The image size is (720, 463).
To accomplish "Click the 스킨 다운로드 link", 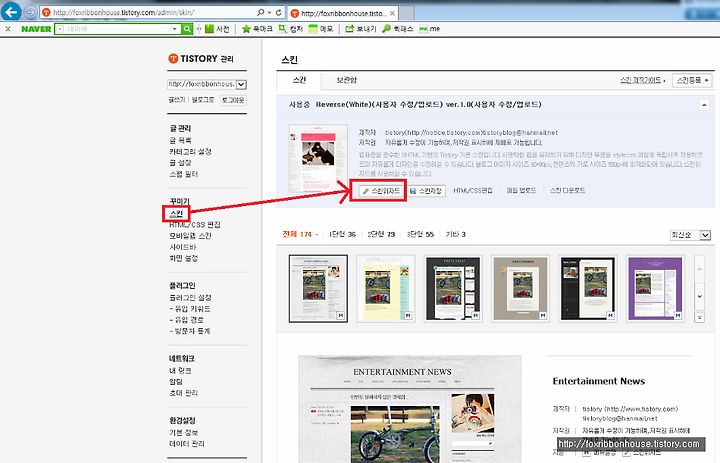I will point(568,191).
